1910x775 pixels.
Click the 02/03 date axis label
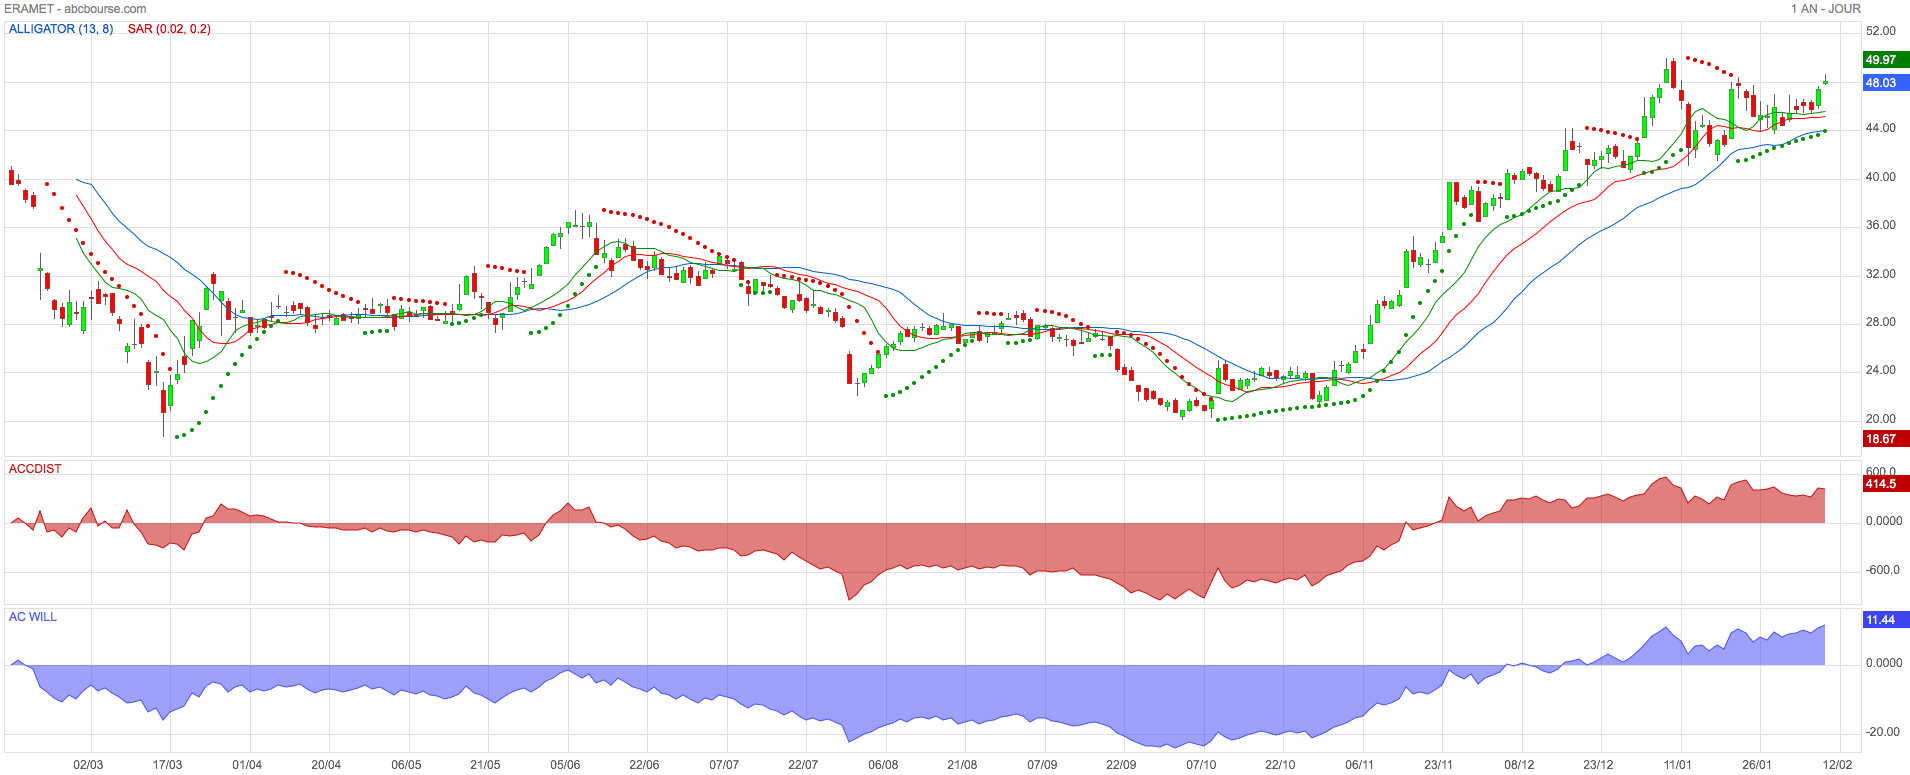tap(88, 765)
